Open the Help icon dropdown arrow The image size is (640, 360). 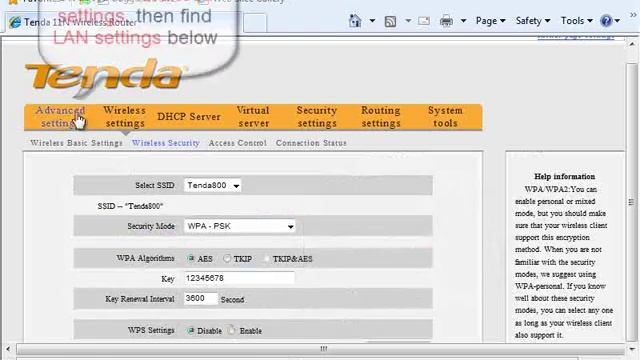[x=617, y=20]
